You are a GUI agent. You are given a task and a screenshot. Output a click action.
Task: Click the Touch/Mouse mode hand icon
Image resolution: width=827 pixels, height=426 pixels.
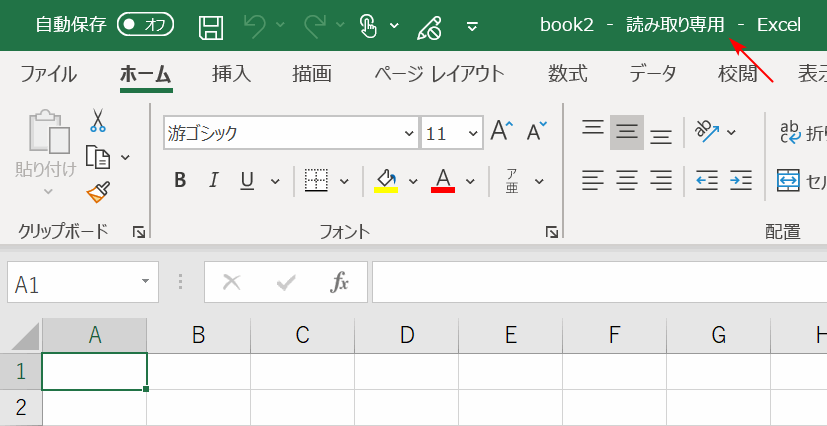pos(368,25)
